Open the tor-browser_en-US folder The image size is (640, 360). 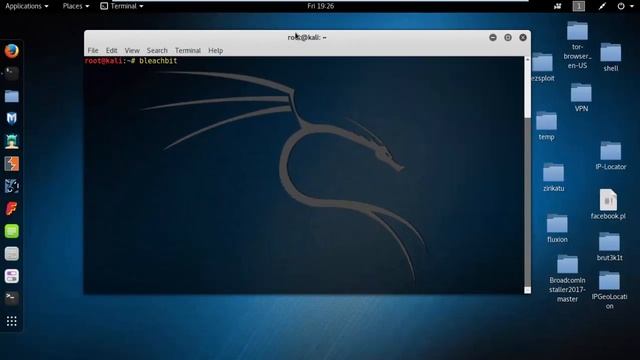[x=577, y=44]
